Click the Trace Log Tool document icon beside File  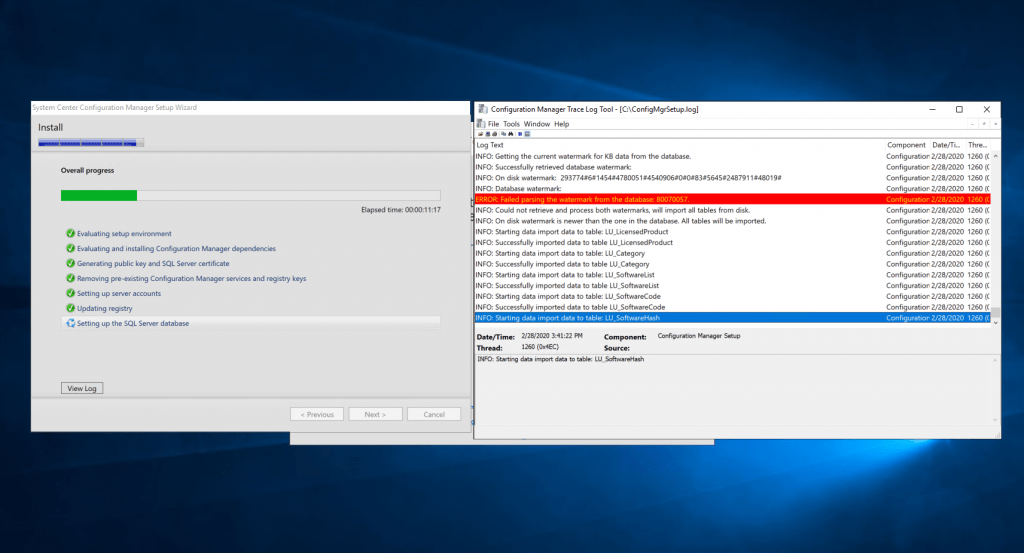481,124
